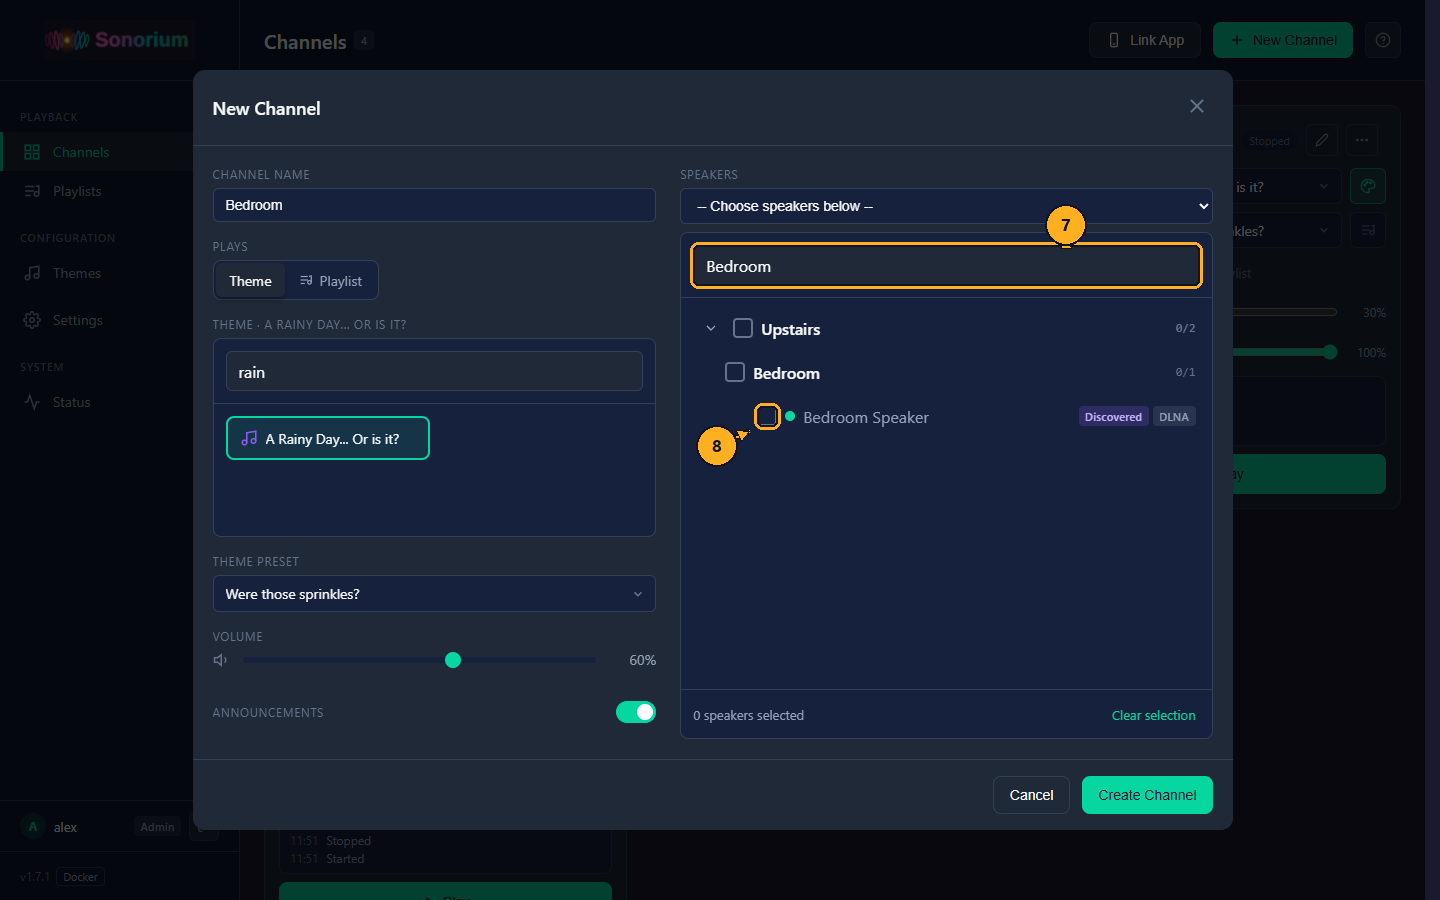Click the theme search field containing rain
The image size is (1440, 900).
coord(434,372)
